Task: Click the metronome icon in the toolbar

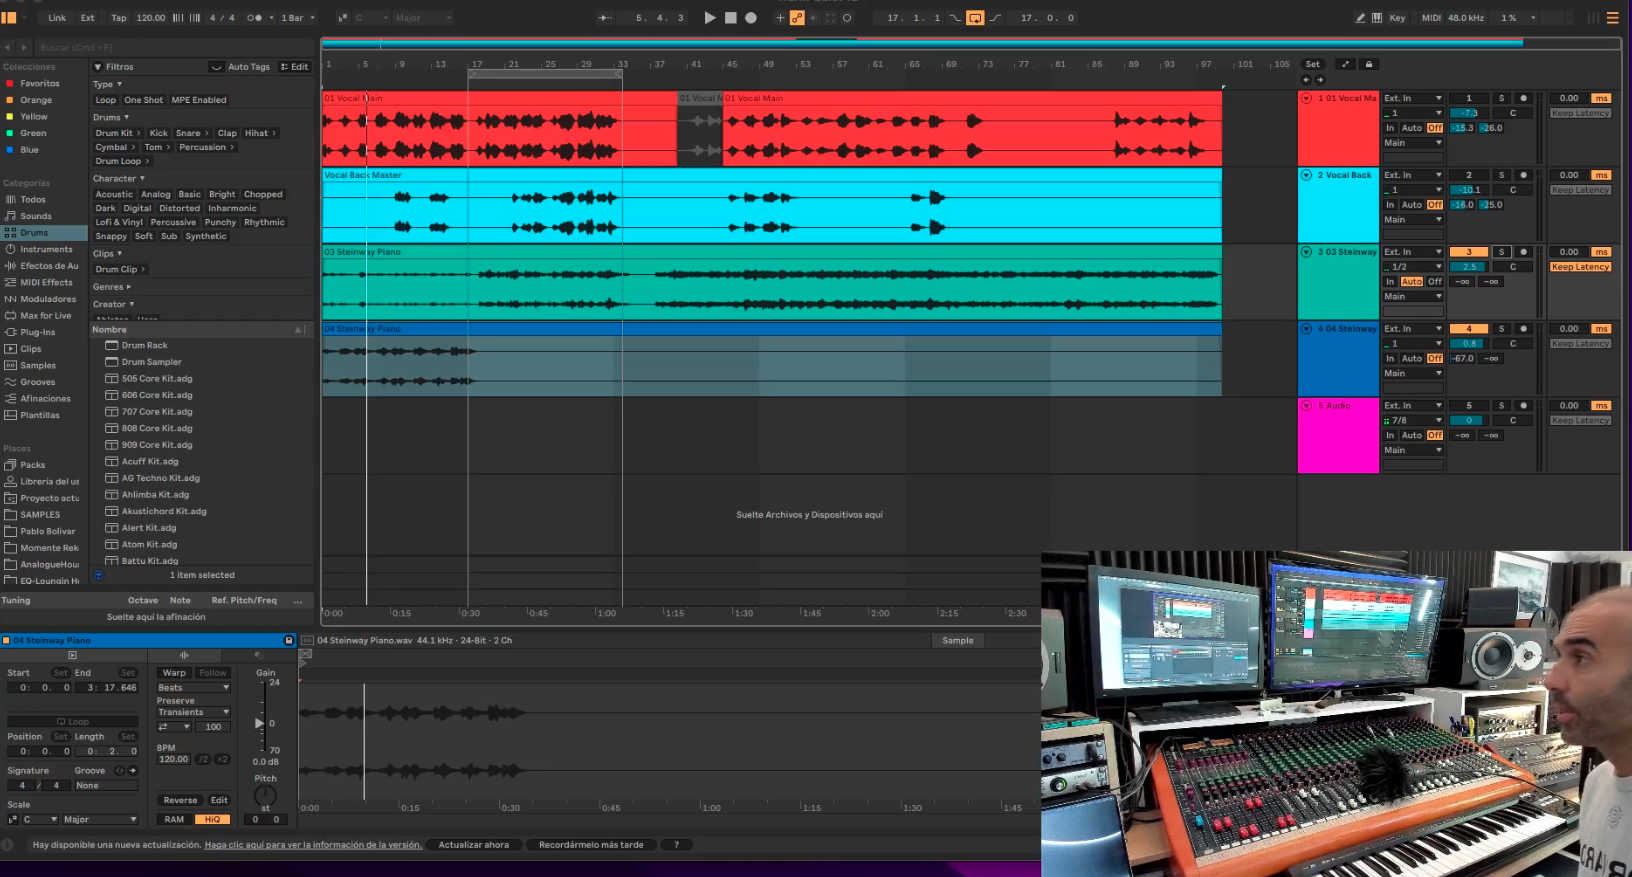Action: 254,18
